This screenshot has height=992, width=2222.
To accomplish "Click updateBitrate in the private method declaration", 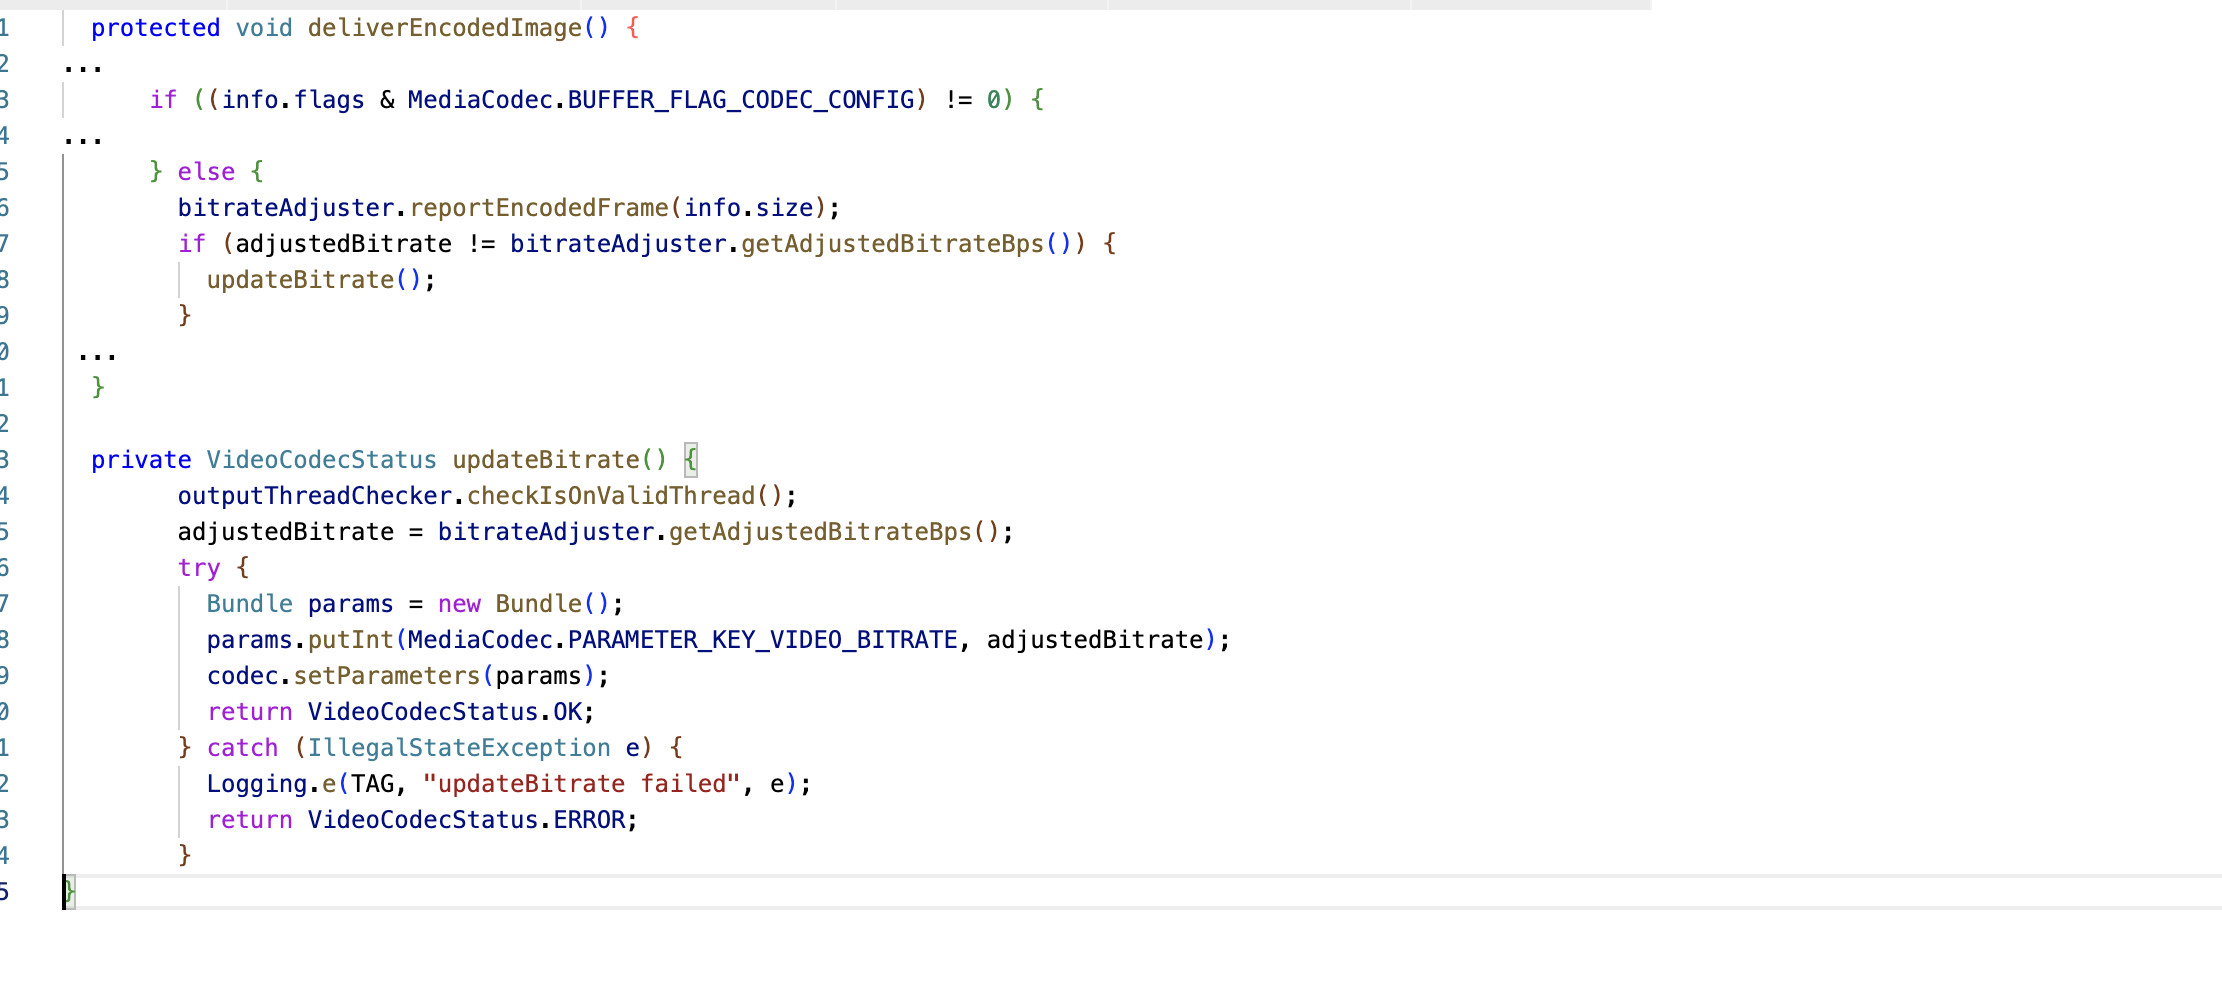I will click(x=546, y=460).
